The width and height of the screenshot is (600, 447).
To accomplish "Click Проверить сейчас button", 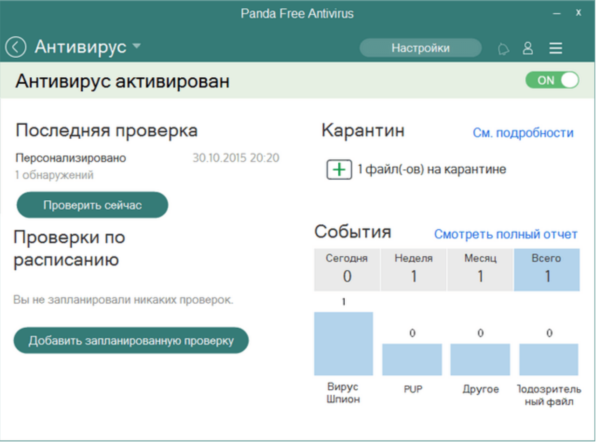I will 92,205.
